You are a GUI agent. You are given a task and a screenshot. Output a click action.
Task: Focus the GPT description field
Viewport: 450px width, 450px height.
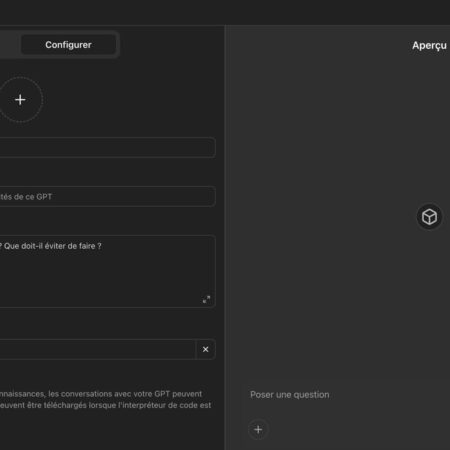pyautogui.click(x=107, y=197)
